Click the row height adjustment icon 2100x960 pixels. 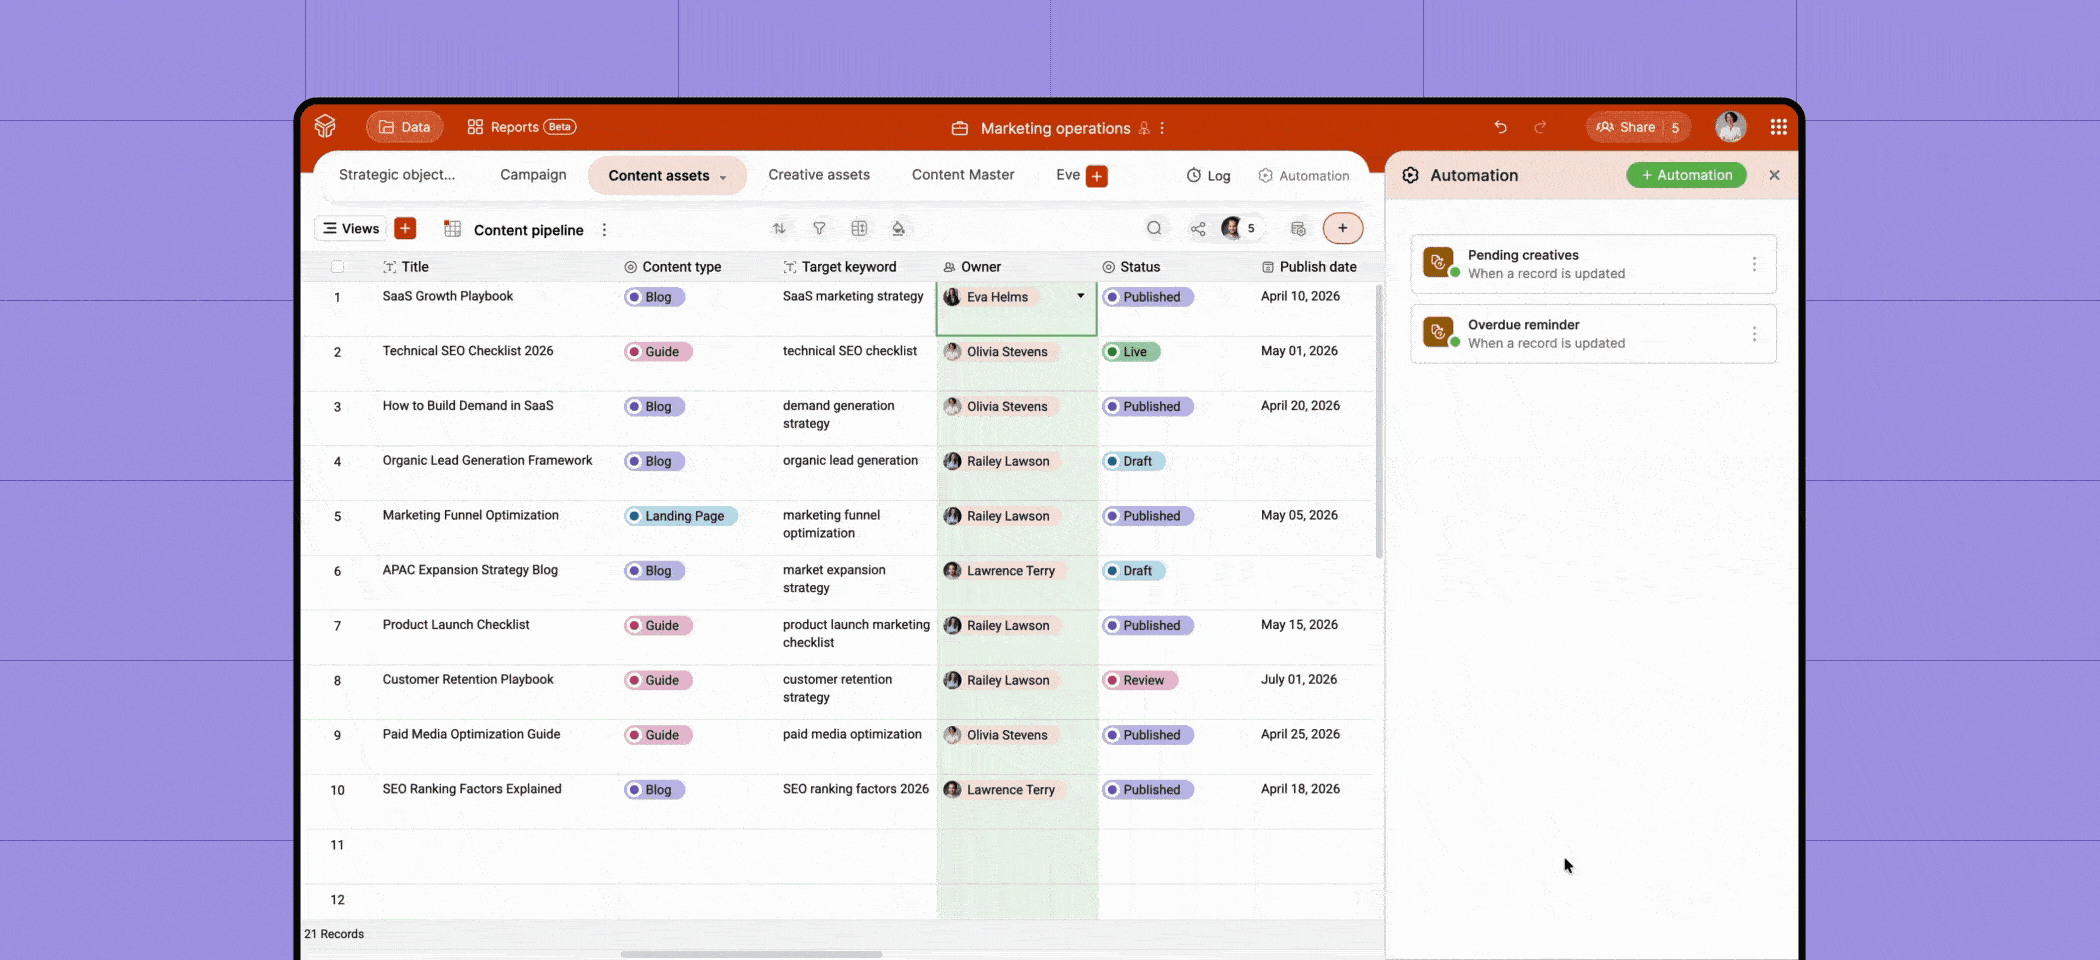point(859,228)
